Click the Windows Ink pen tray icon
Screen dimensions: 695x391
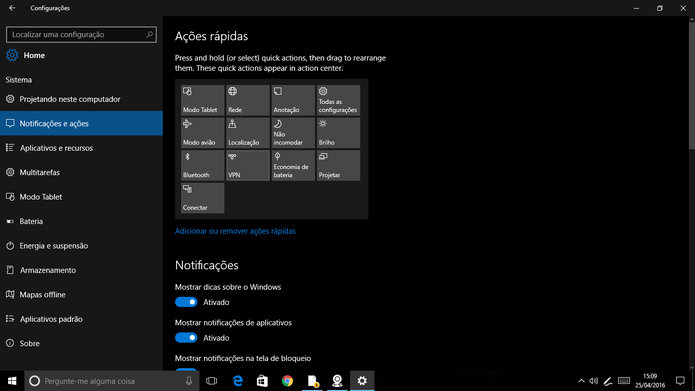tap(608, 381)
